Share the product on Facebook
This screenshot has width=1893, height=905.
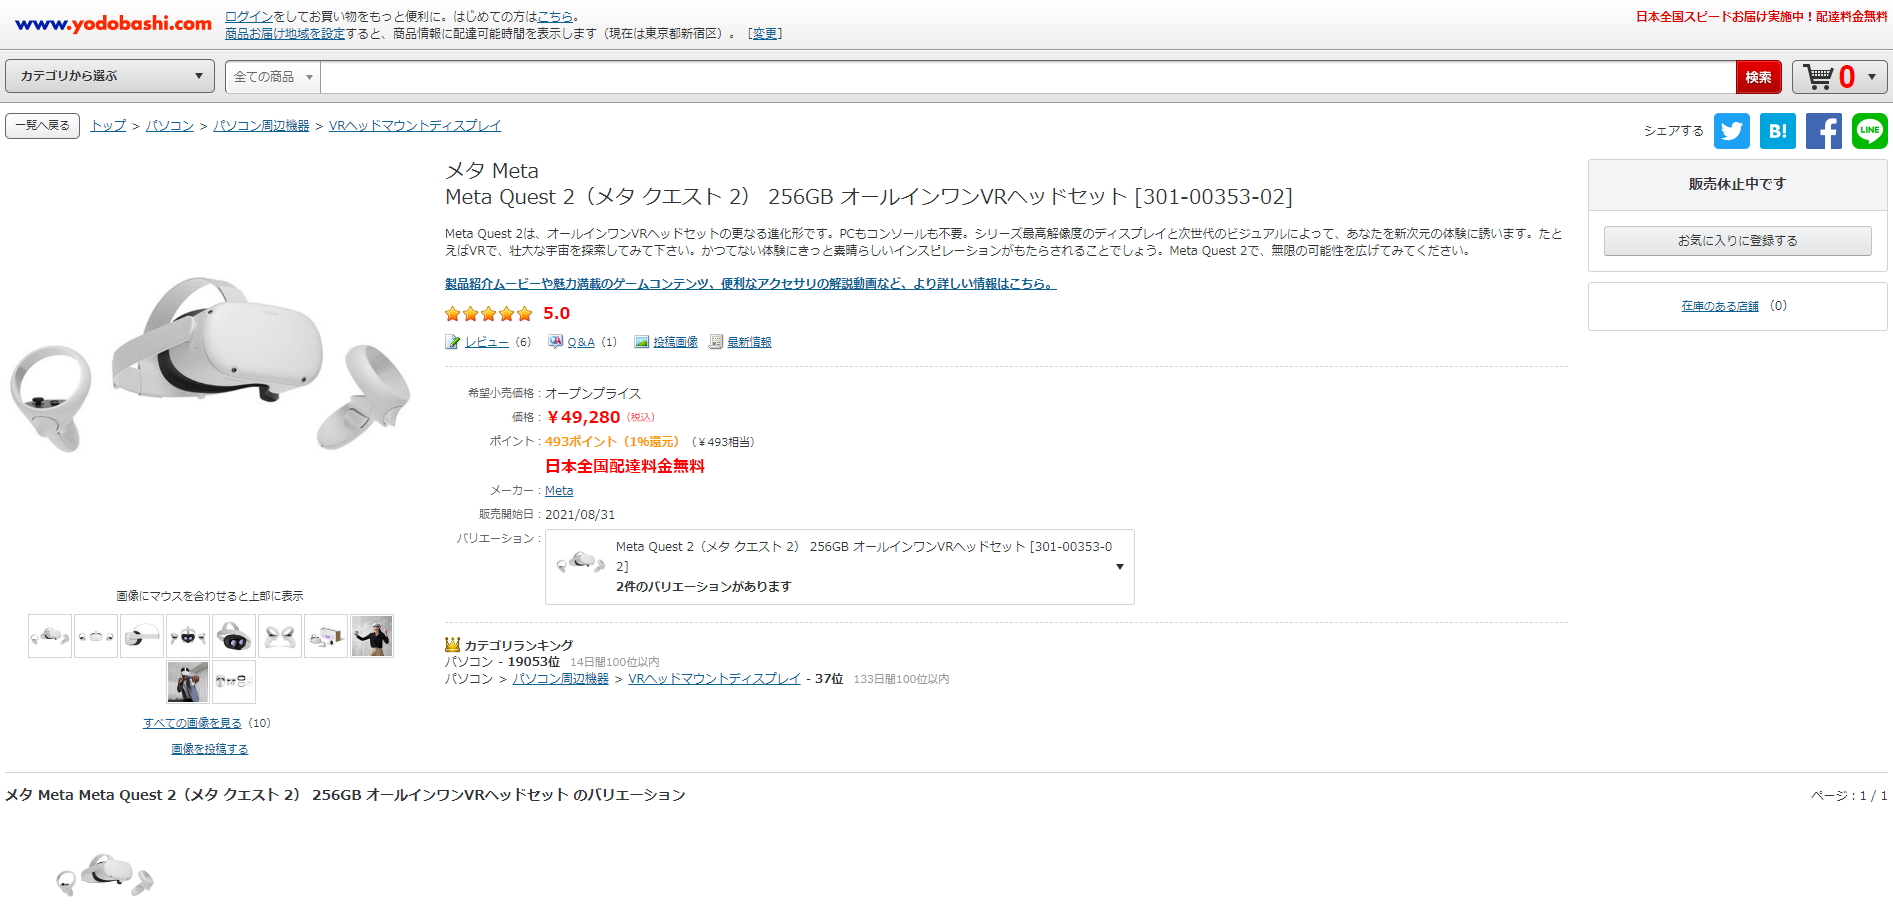[x=1823, y=131]
